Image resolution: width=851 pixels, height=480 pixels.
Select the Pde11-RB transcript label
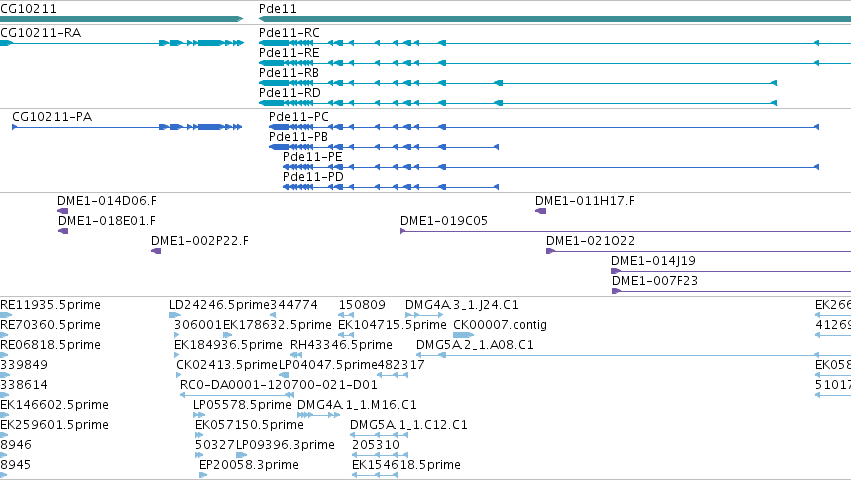pos(289,73)
